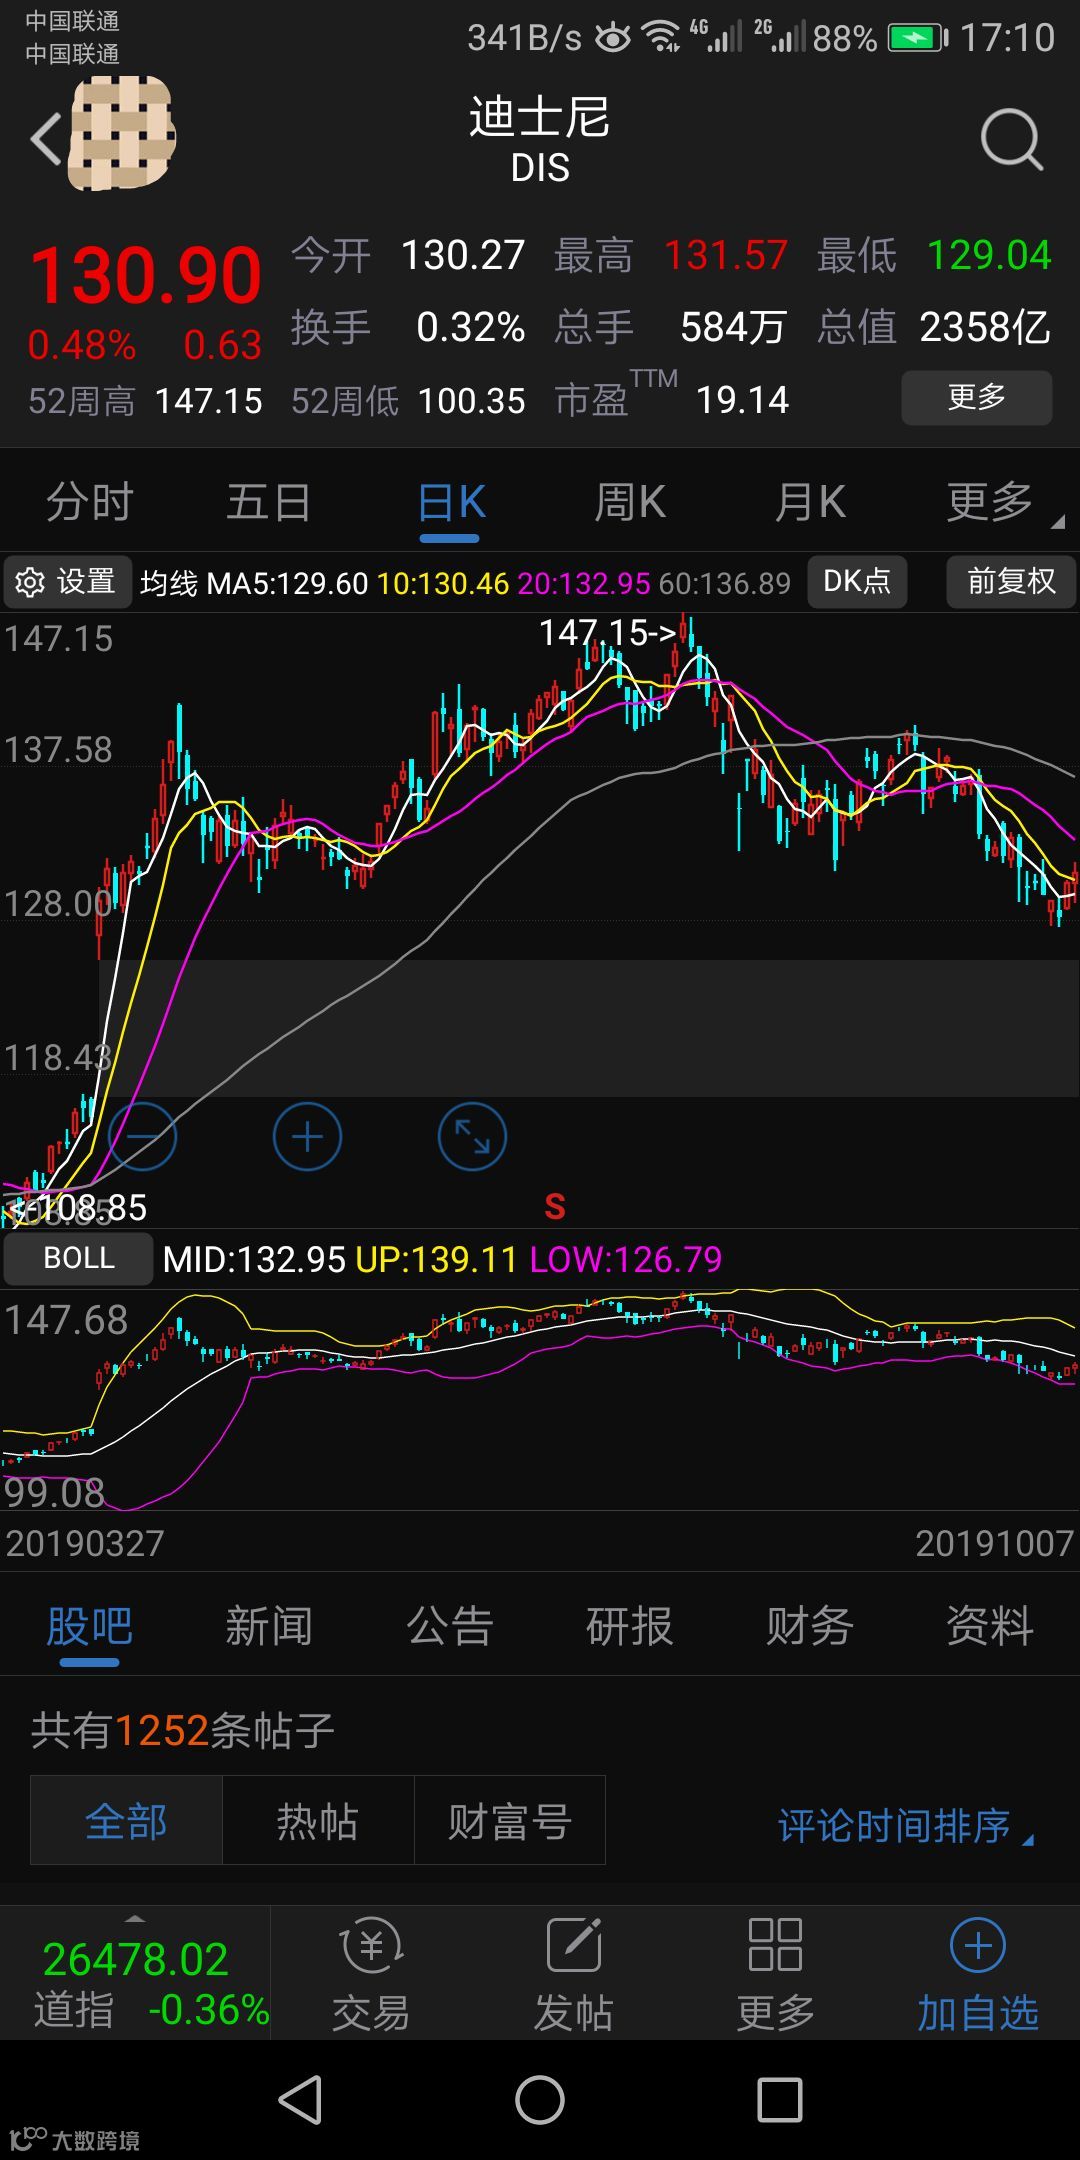1080x2160 pixels.
Task: Switch to 周K chart tab
Action: coord(630,501)
